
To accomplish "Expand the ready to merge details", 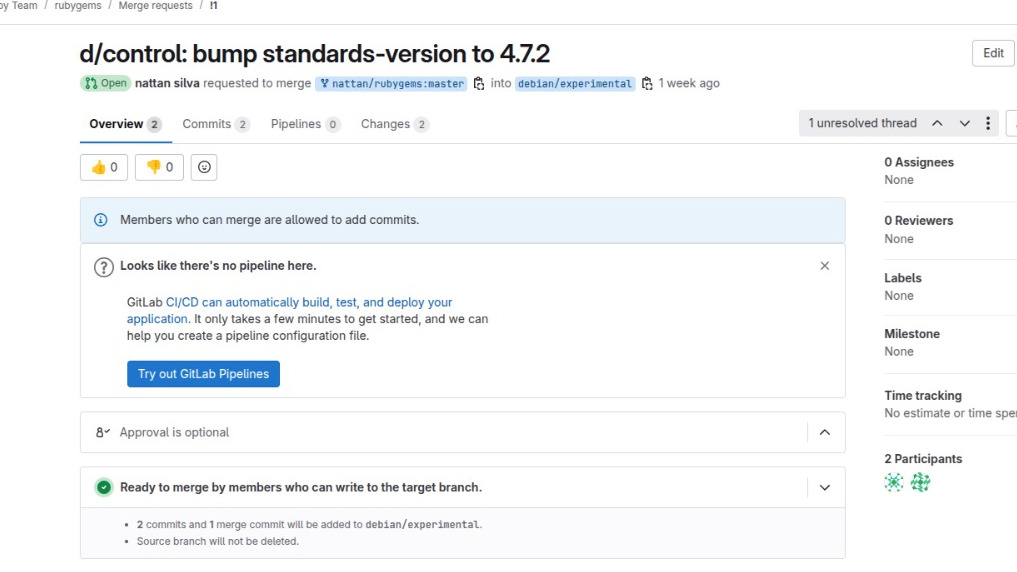I will pos(824,488).
